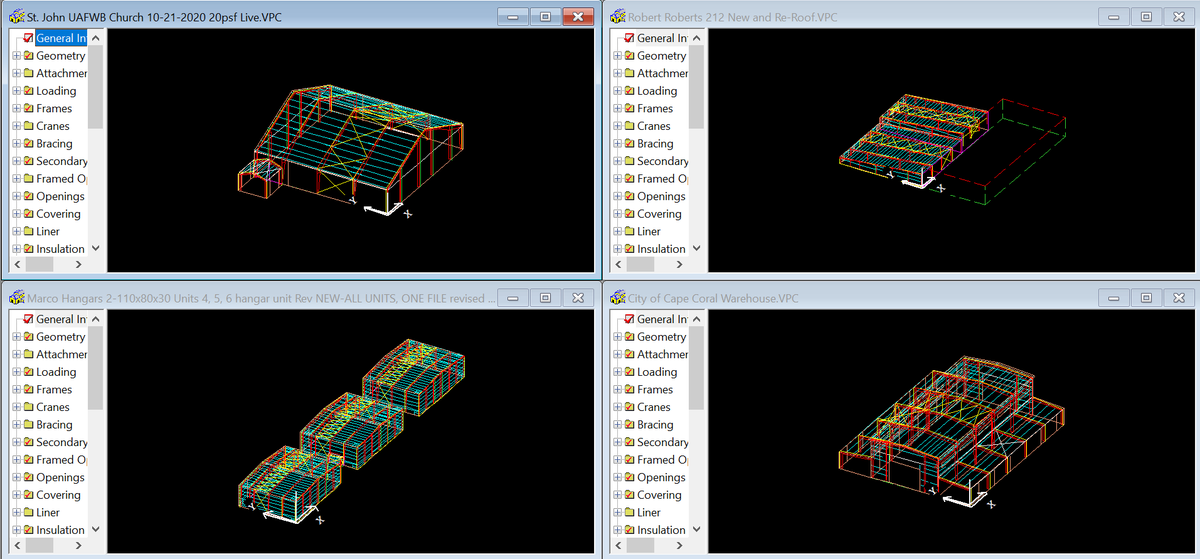Screen dimensions: 1200x559
Task: Click the Cranes folder icon in Marco Hangars window
Action: 29,407
